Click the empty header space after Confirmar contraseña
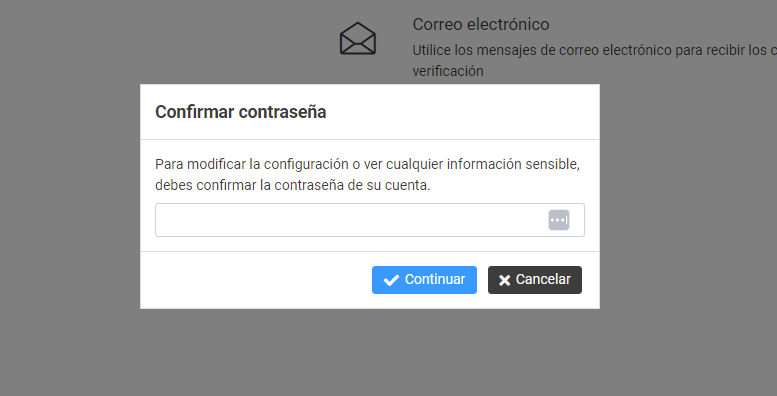Screen dimensions: 777x396 click(x=461, y=112)
